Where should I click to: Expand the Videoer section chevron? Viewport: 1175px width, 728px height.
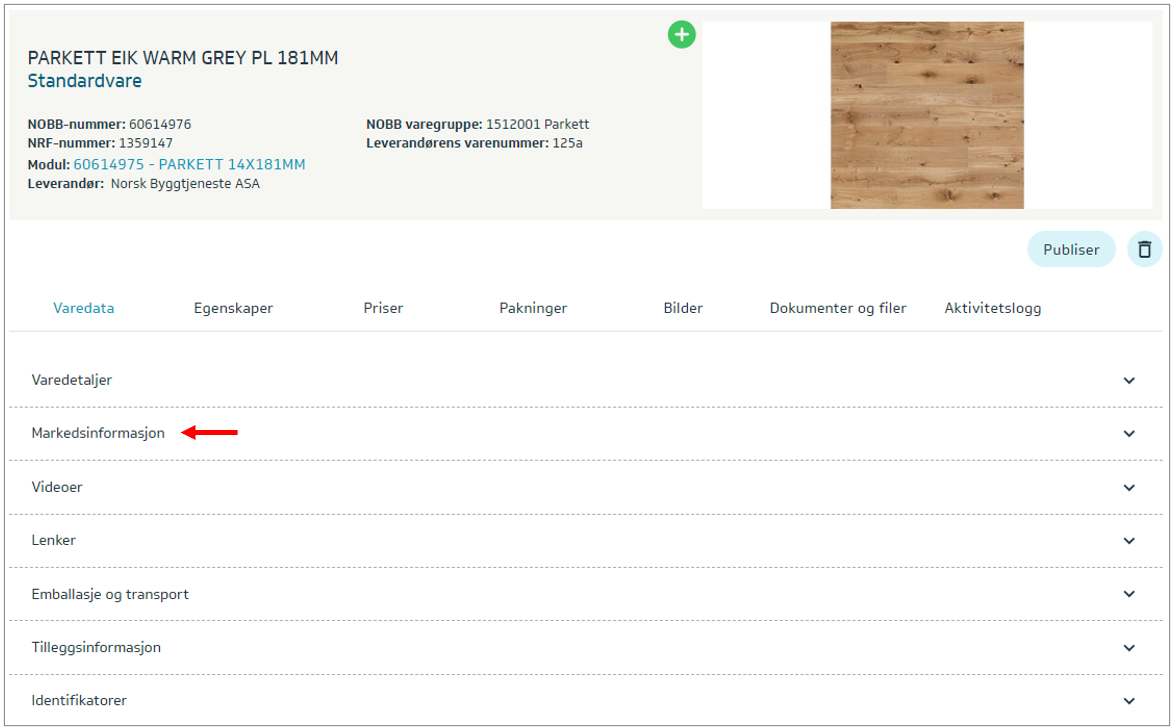pos(1129,488)
